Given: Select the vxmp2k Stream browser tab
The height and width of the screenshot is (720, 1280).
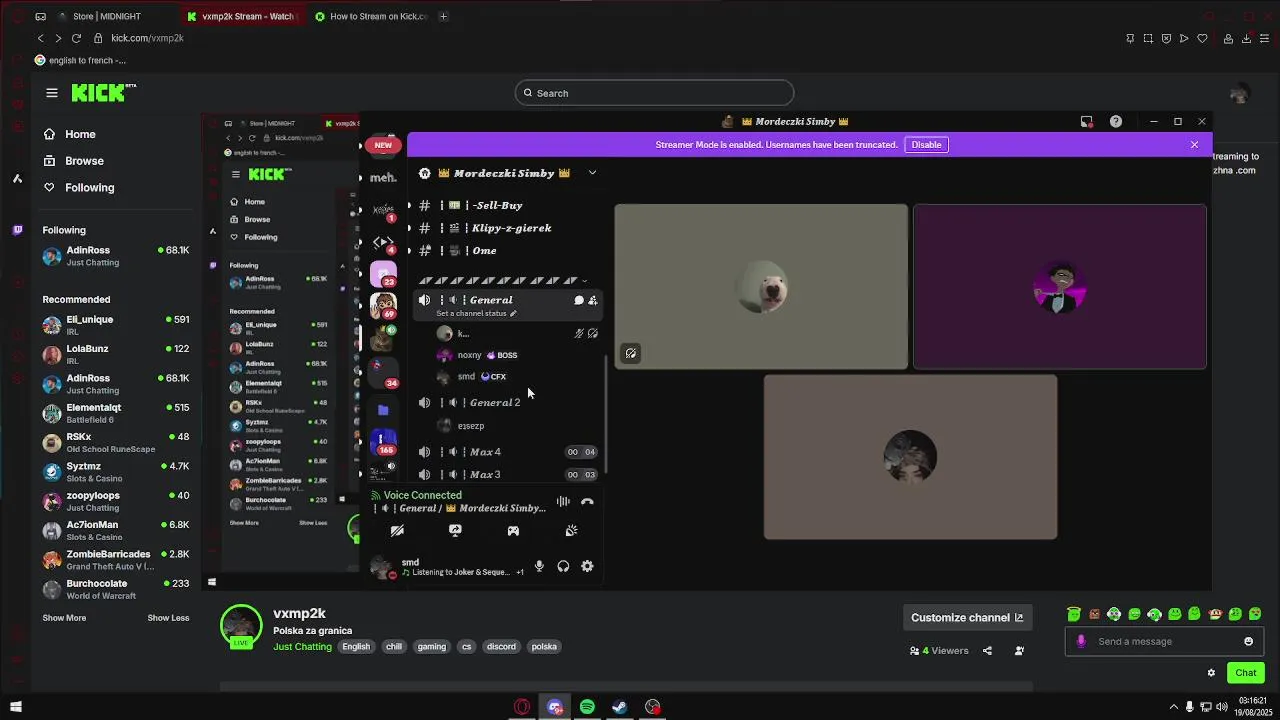Looking at the screenshot, I should pos(243,16).
